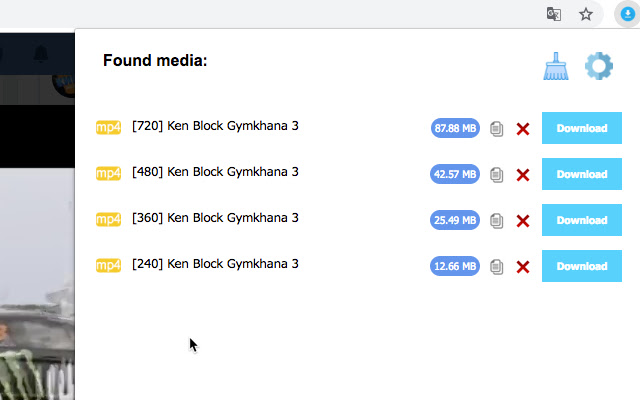Viewport: 640px width, 400px height.
Task: Remove the 480 video entry
Action: 523,175
